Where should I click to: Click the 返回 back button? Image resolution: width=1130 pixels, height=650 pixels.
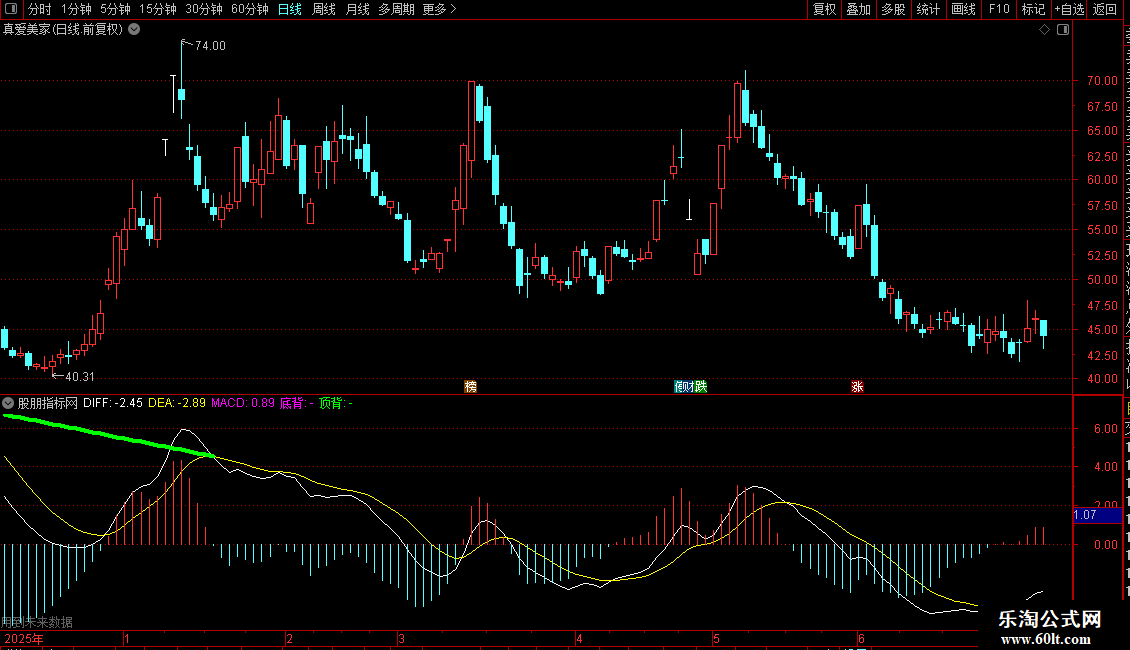(x=1104, y=9)
